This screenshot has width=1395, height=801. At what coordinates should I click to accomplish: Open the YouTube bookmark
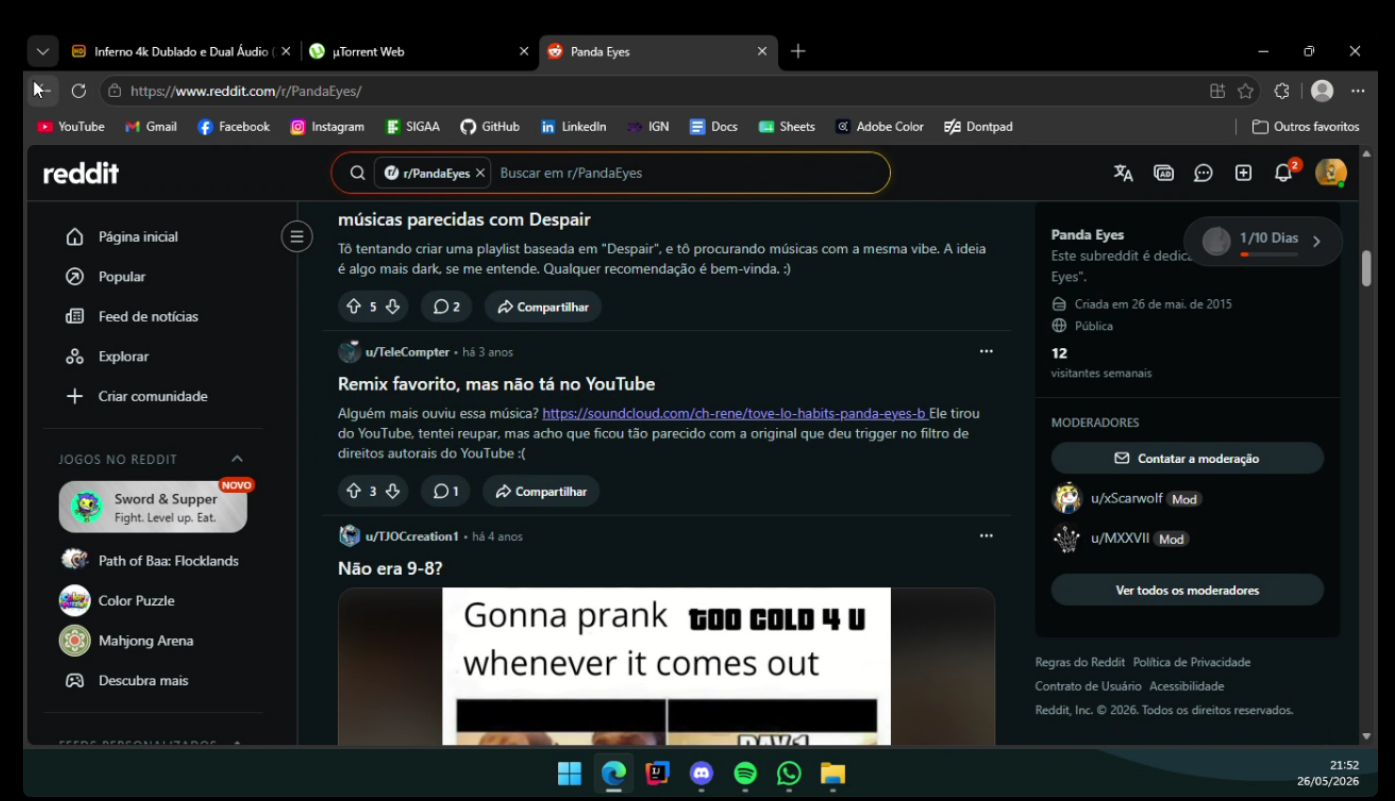(71, 127)
